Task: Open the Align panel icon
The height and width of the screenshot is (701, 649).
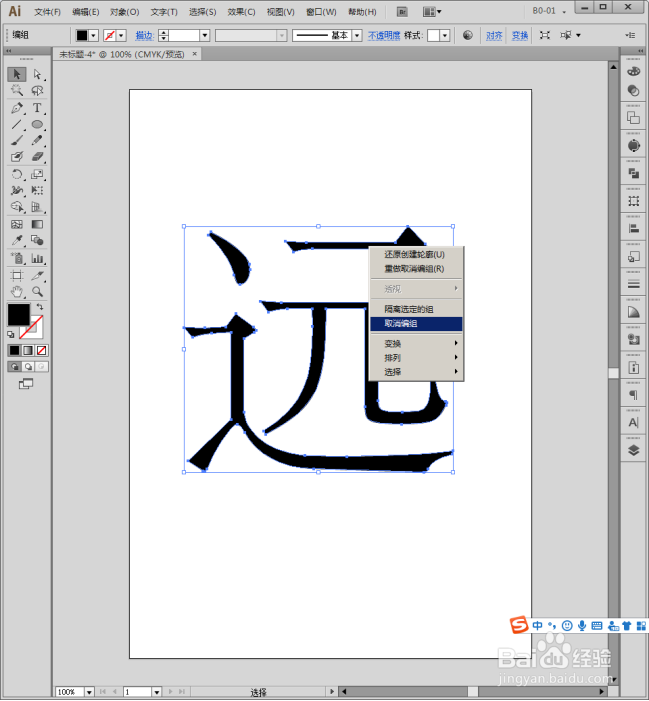Action: pos(633,228)
